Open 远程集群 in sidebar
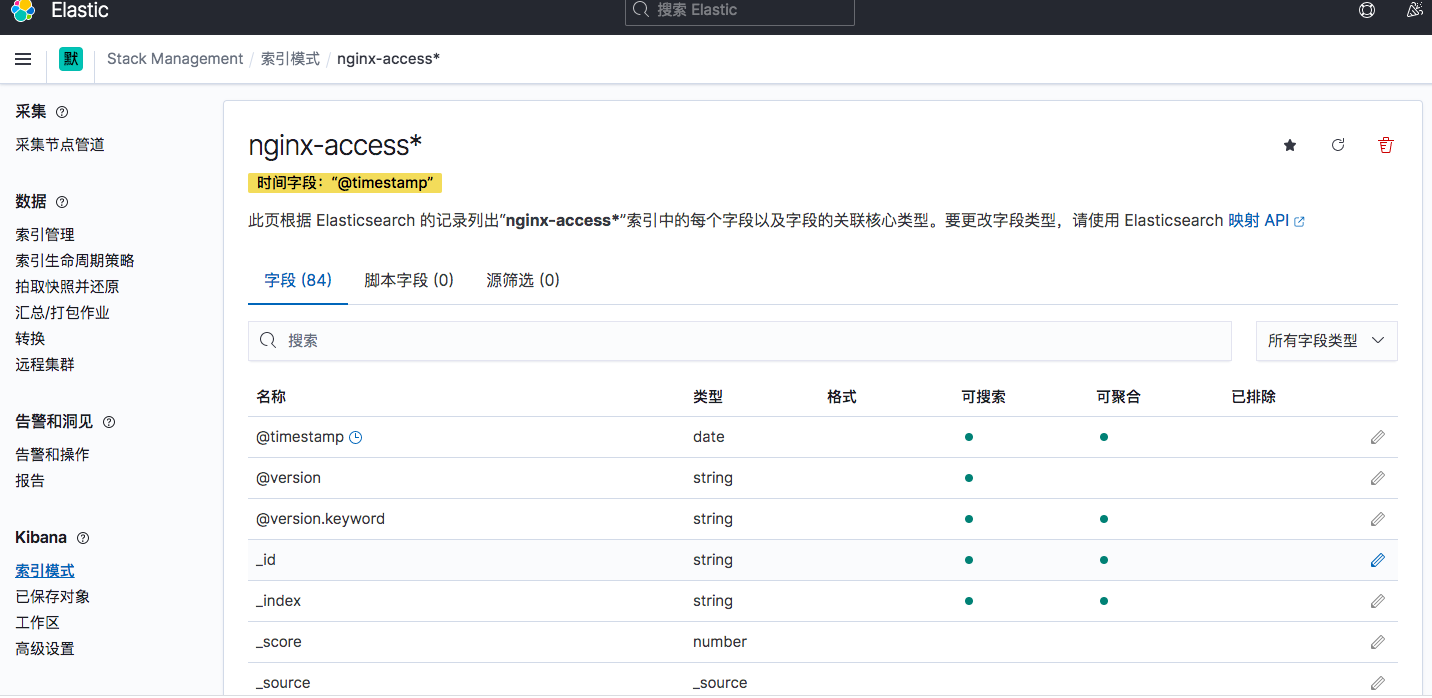The width and height of the screenshot is (1432, 698). (45, 365)
